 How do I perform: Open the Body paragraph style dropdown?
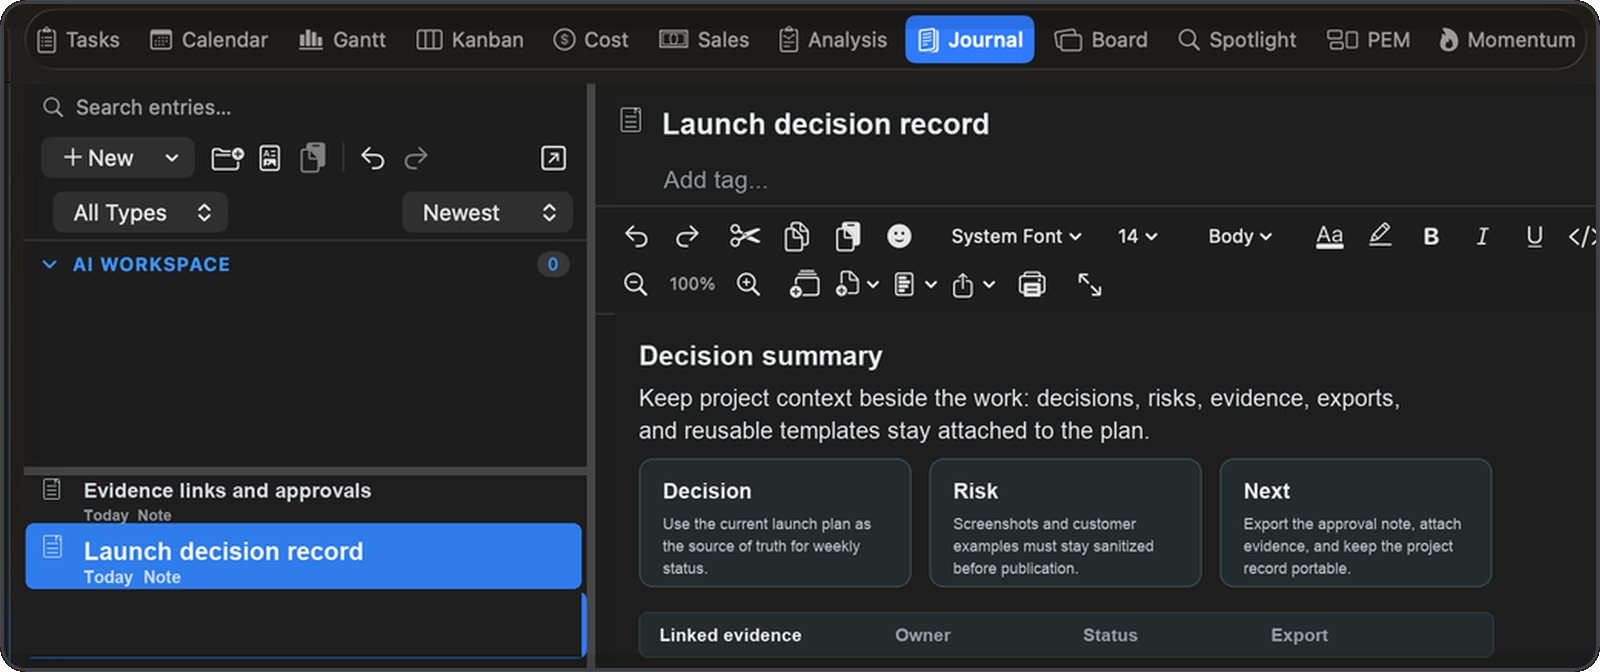coord(1240,236)
